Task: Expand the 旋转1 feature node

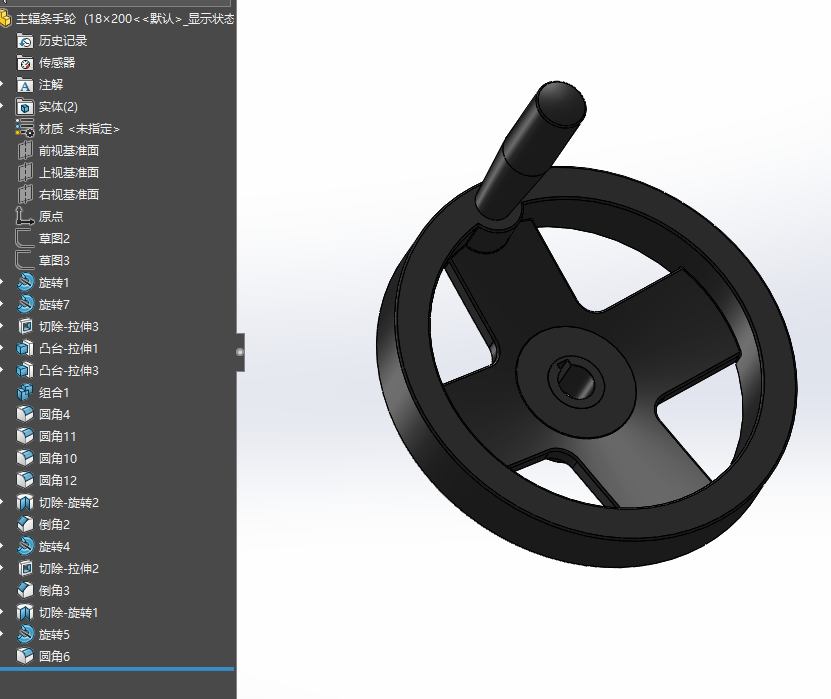Action: pos(2,283)
